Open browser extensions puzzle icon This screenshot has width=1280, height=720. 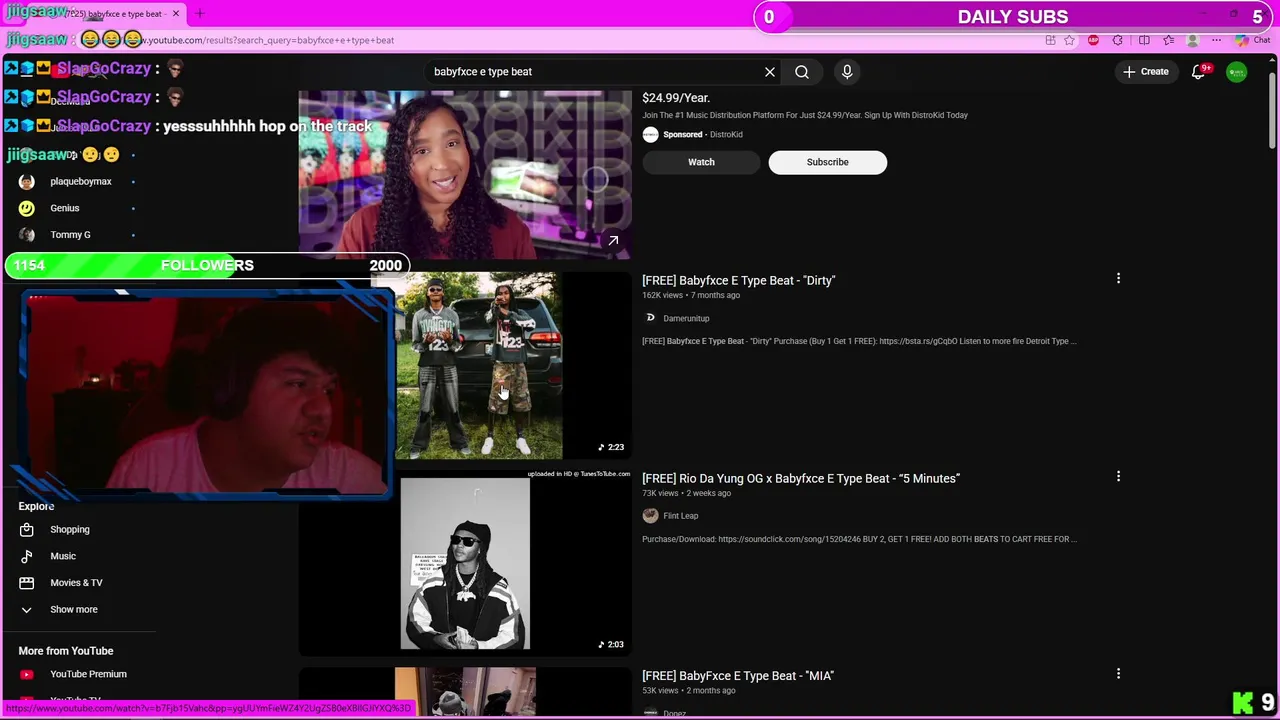(x=1118, y=40)
